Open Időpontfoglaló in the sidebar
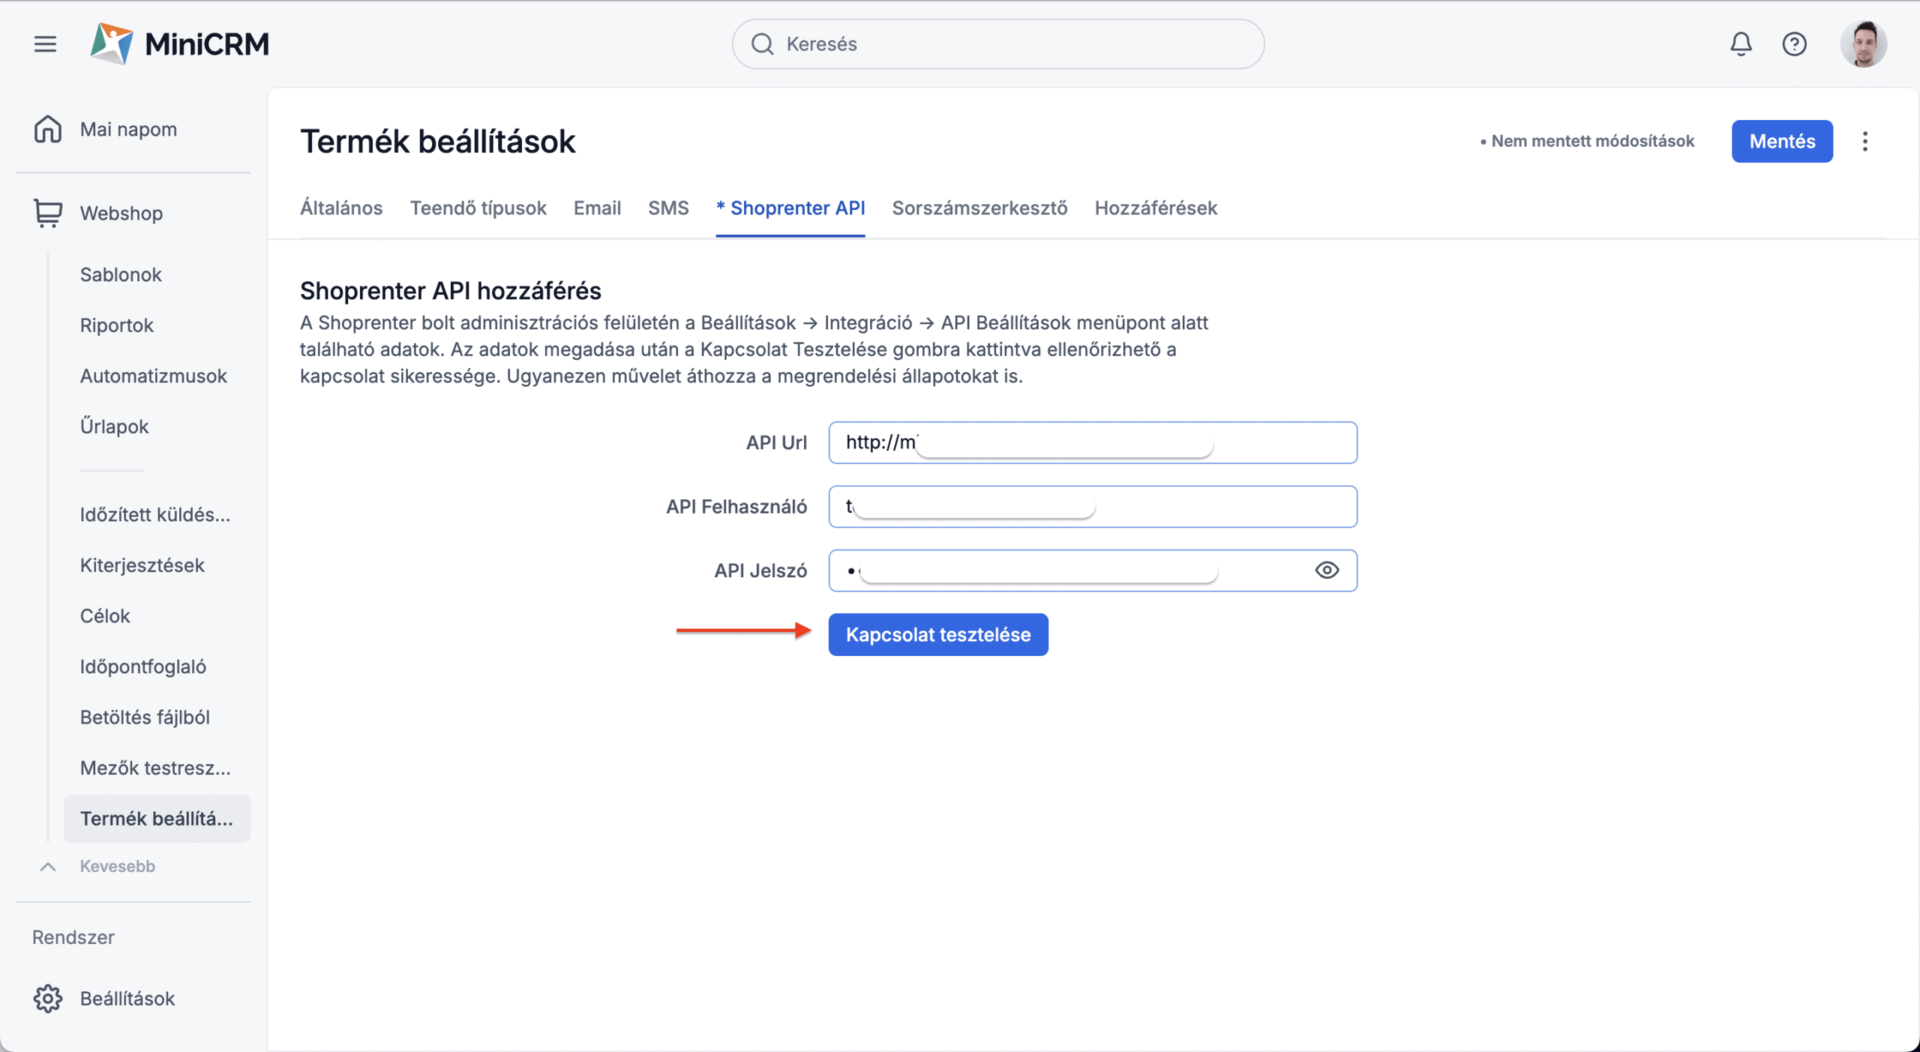The image size is (1920, 1052). (143, 666)
